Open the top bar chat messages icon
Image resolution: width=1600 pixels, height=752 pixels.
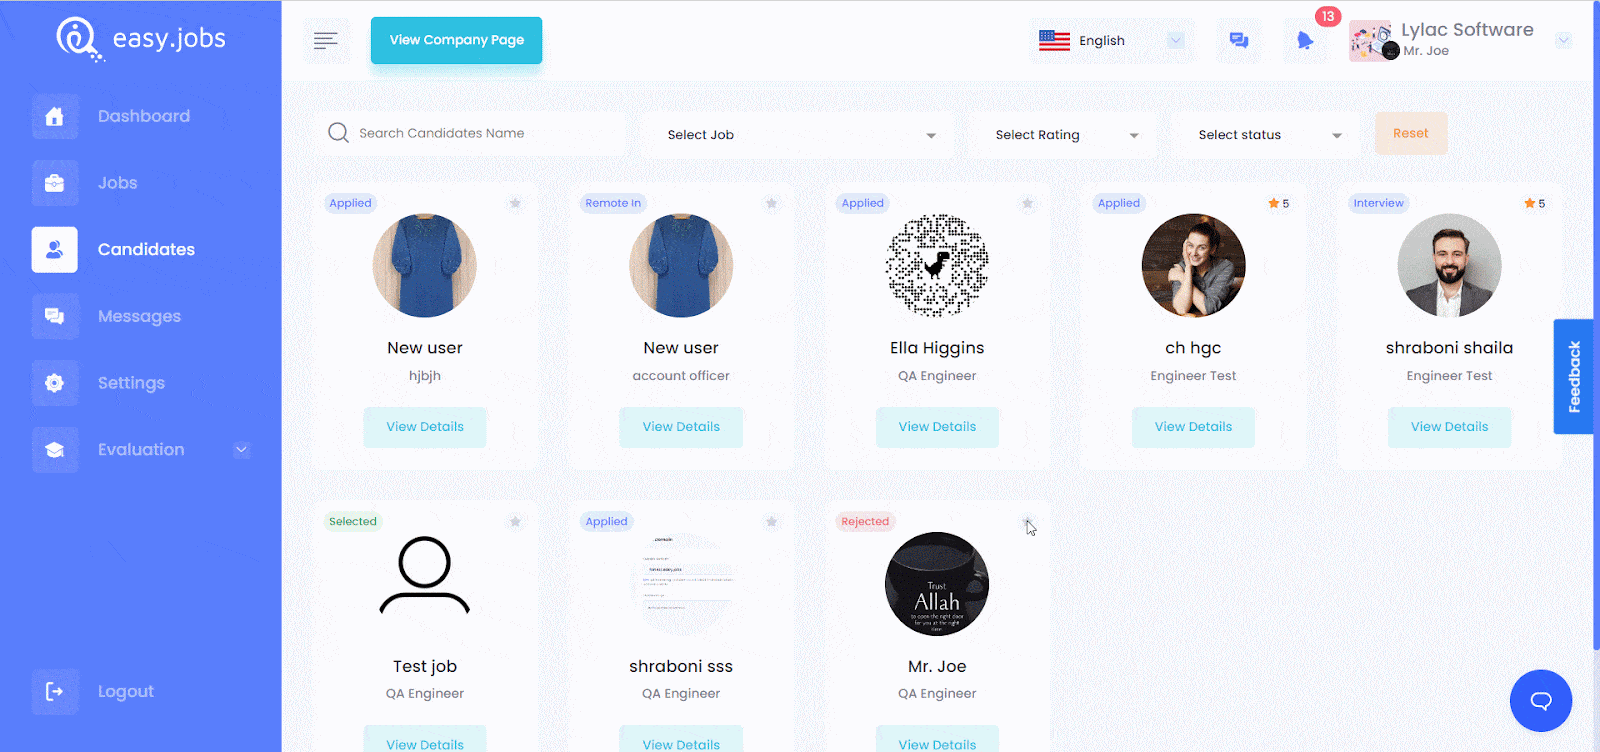[1239, 41]
